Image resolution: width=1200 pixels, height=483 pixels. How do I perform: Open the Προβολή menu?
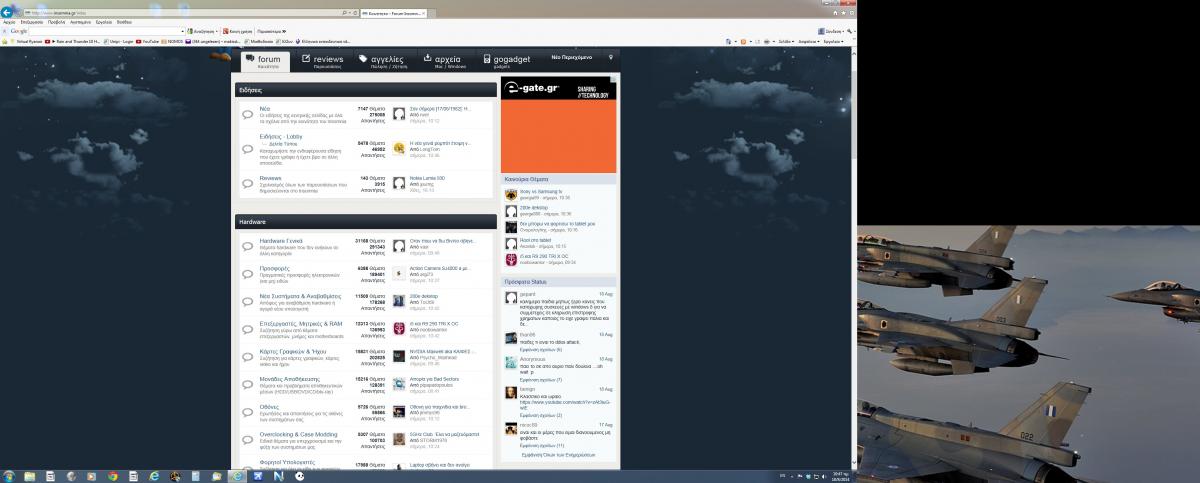(x=57, y=20)
